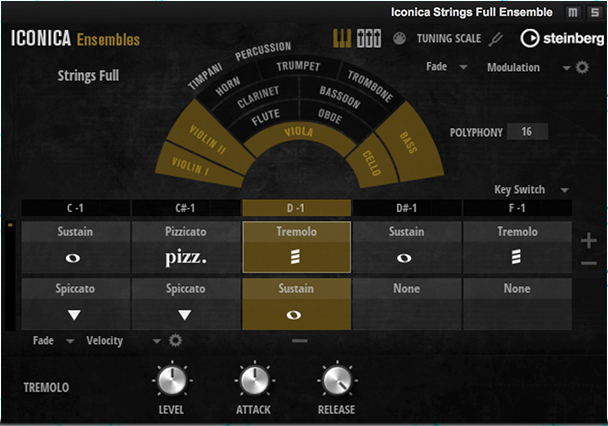
Task: Select Sustain label under D#-1
Action: 406,231
